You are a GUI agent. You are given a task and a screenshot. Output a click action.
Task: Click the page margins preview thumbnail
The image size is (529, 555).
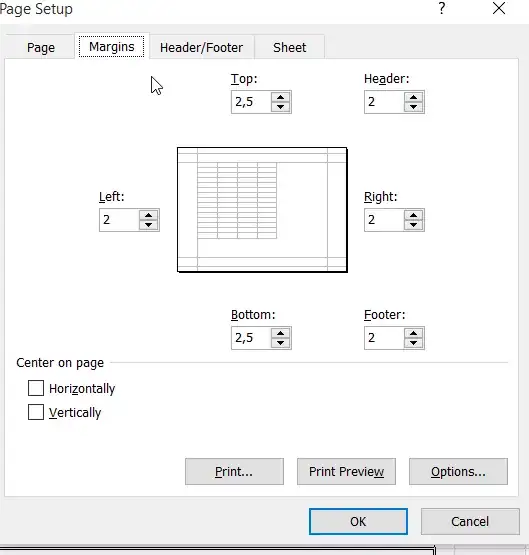tap(262, 210)
